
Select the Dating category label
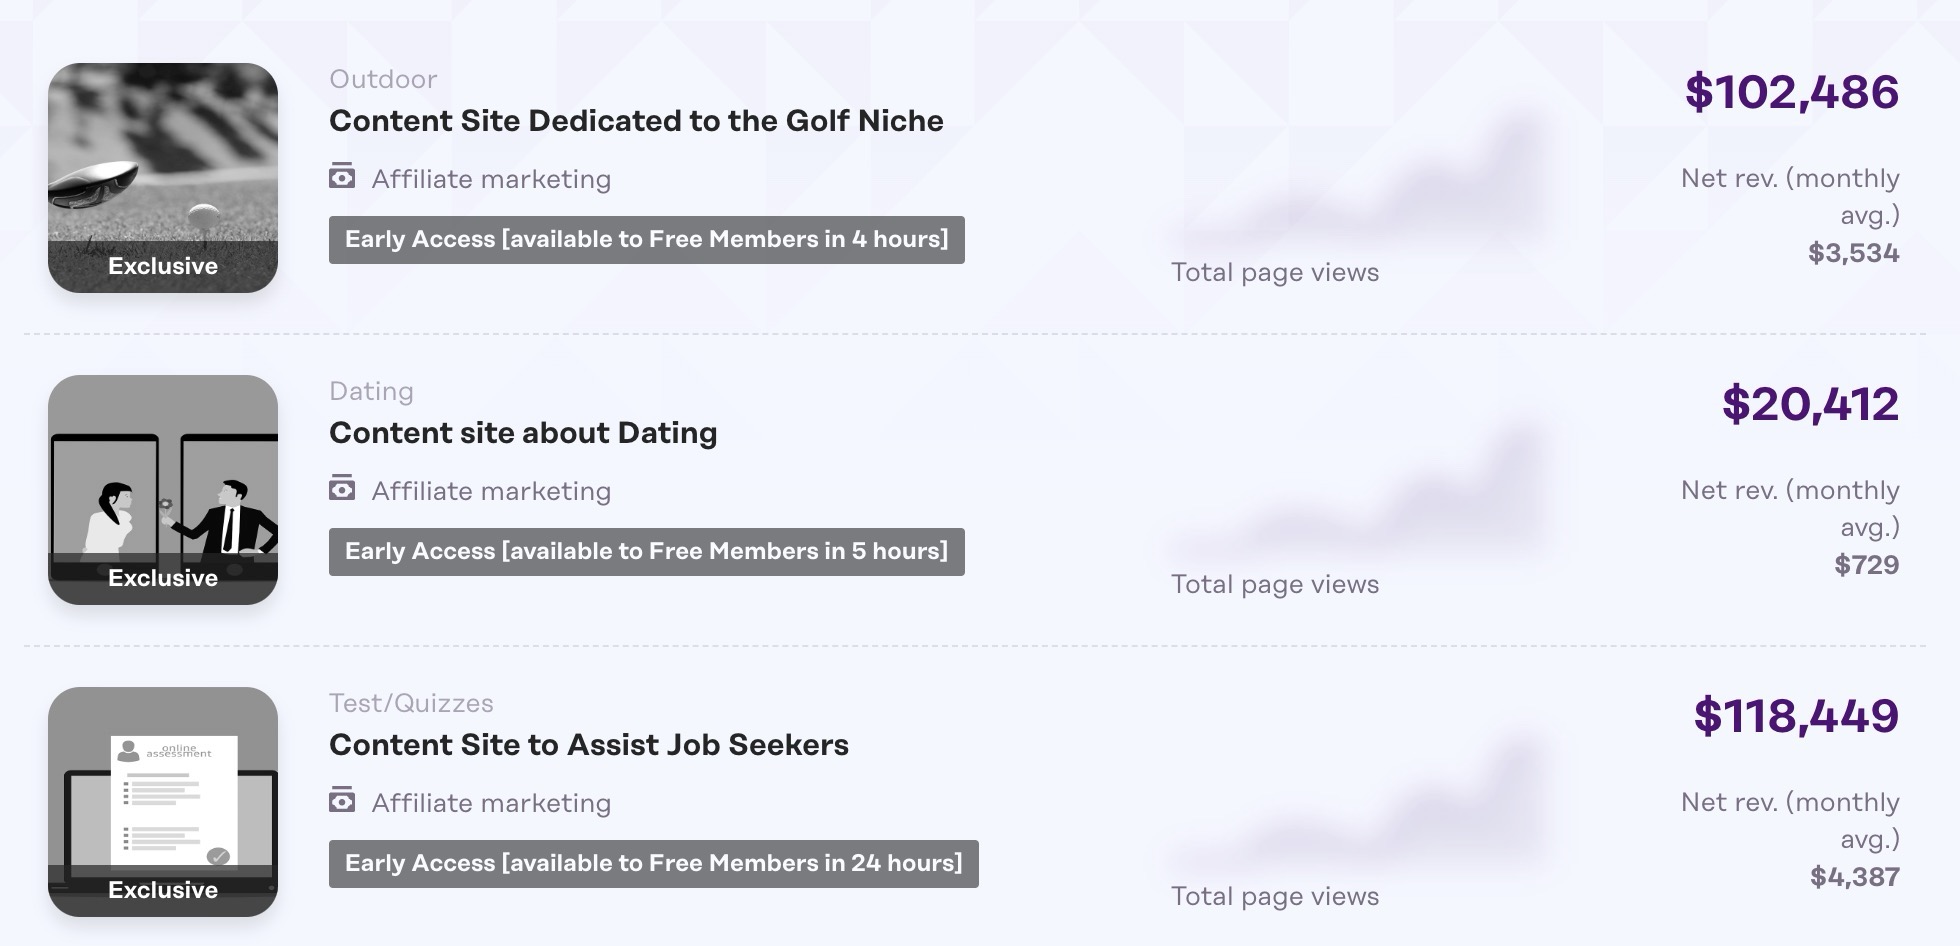coord(371,391)
